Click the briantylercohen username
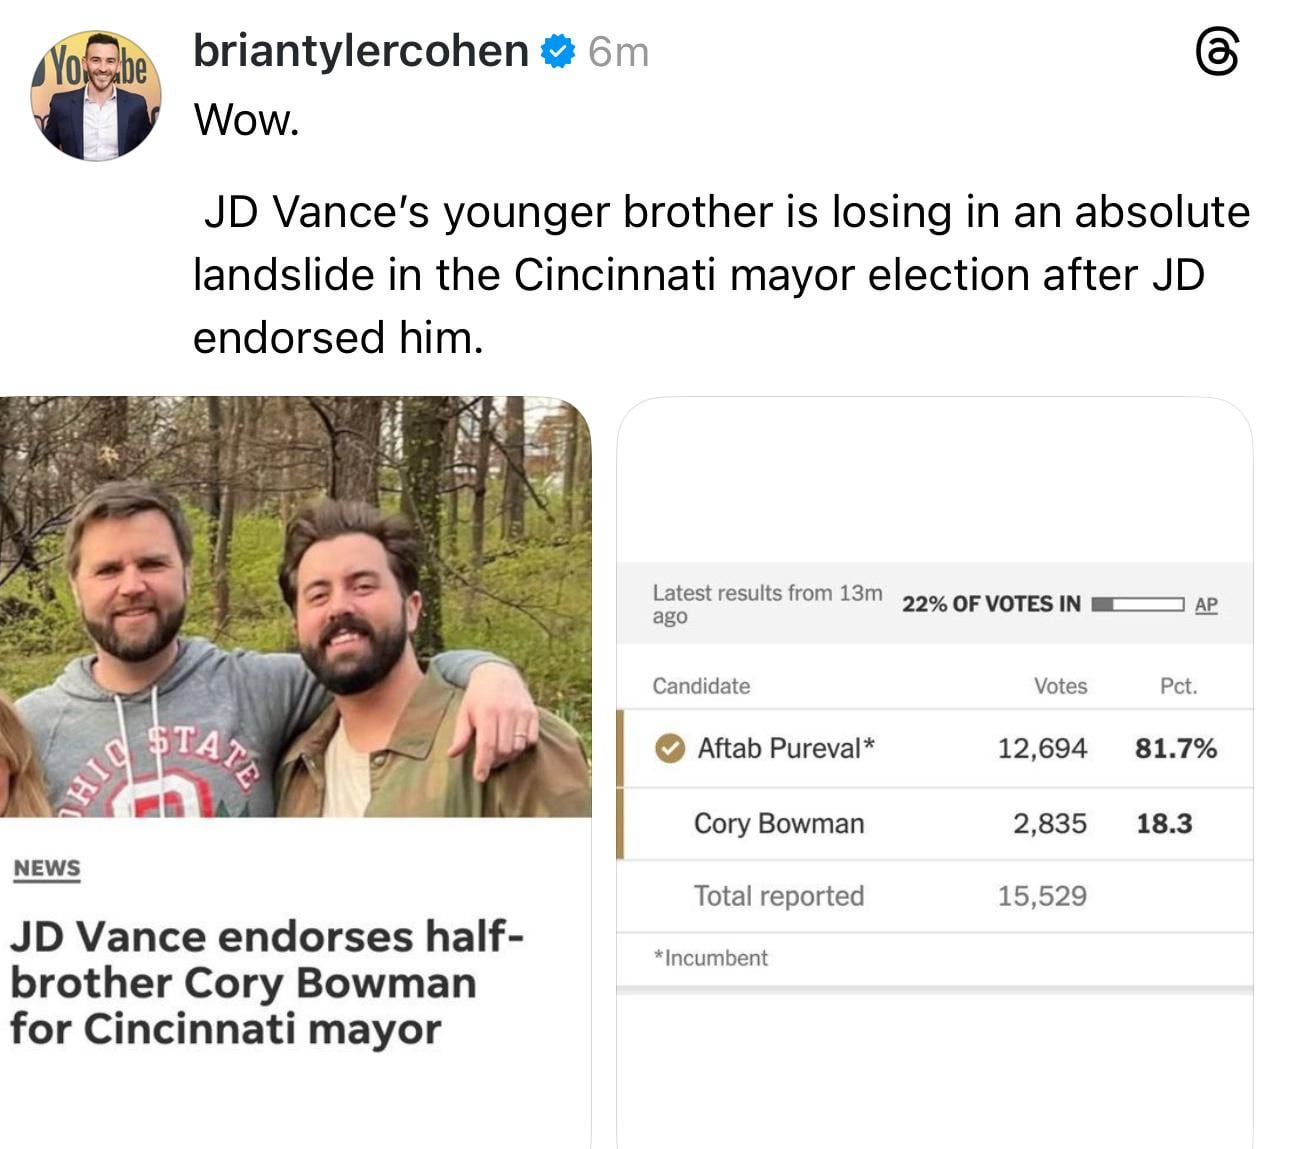Image resolution: width=1290 pixels, height=1149 pixels. click(360, 51)
